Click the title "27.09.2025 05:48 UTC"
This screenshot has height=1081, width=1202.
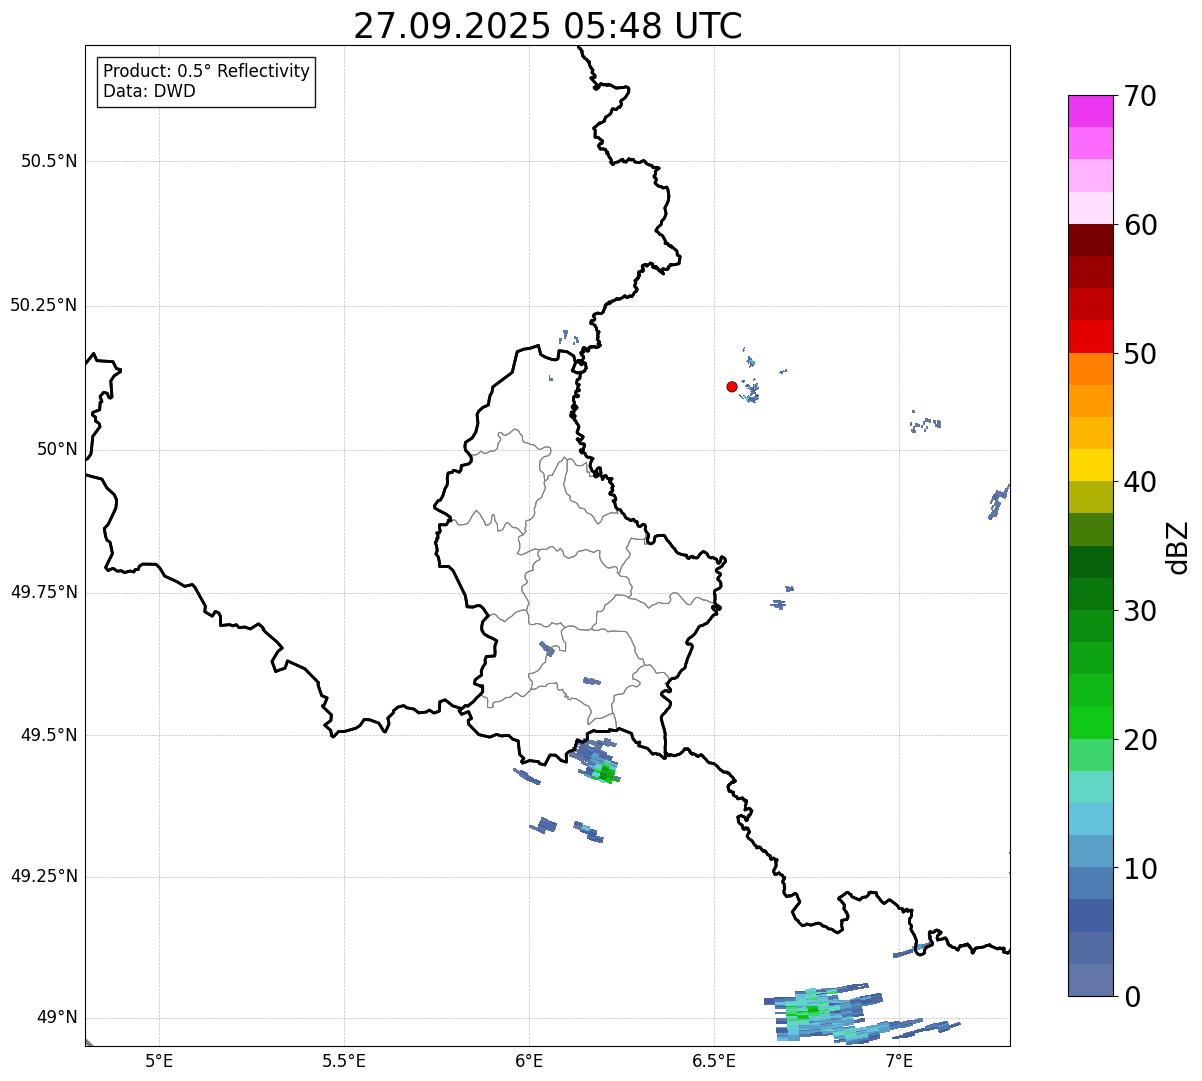click(548, 26)
